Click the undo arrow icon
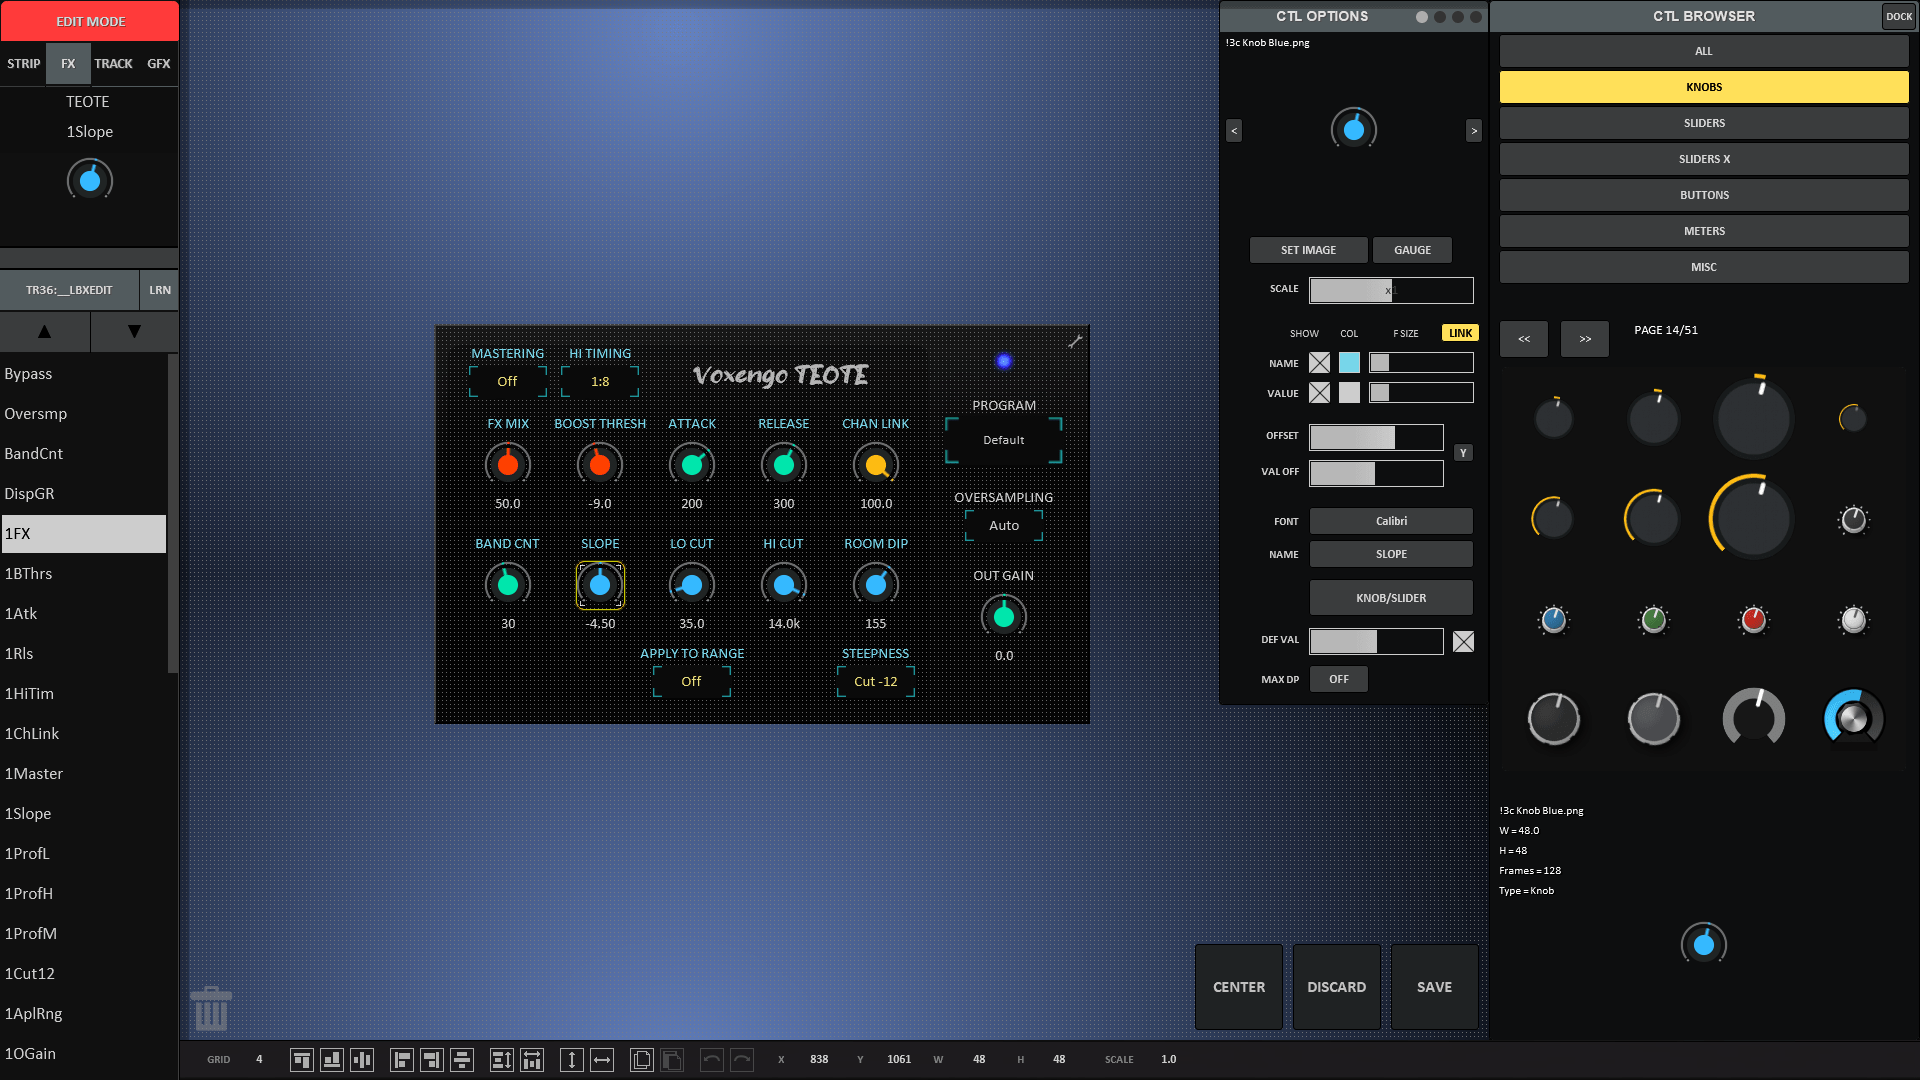The width and height of the screenshot is (1920, 1080). click(x=711, y=1060)
